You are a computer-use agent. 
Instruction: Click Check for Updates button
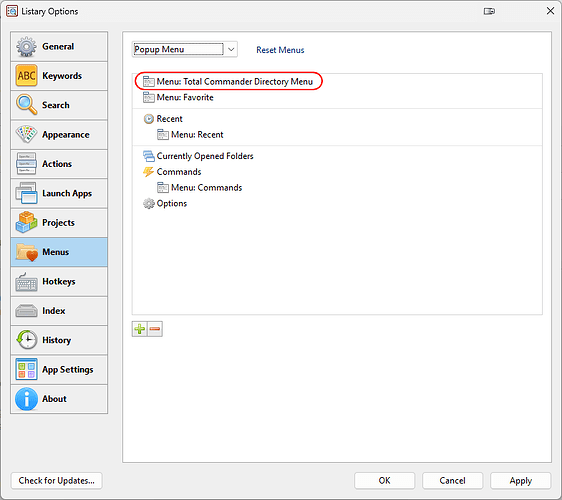coord(57,480)
